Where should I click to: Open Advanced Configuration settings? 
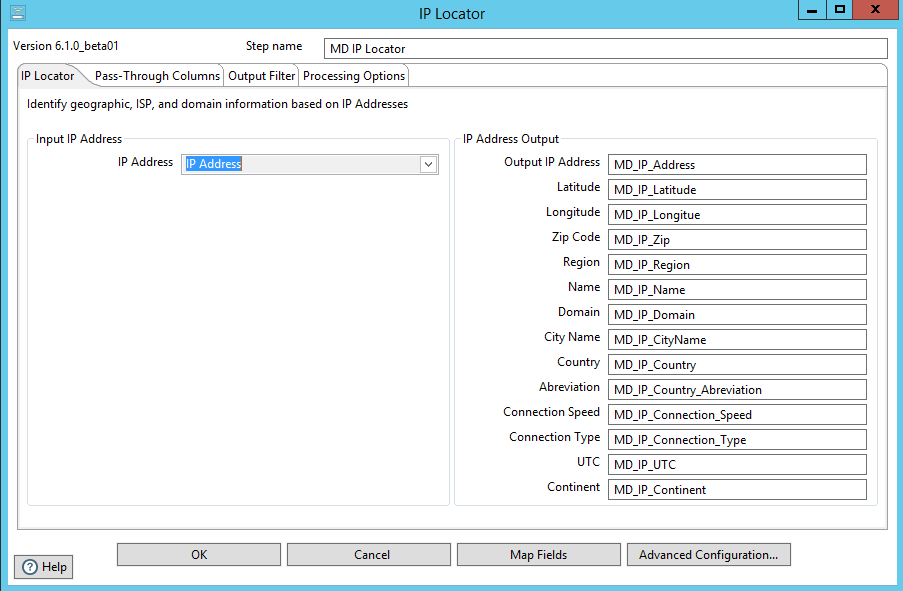[708, 554]
